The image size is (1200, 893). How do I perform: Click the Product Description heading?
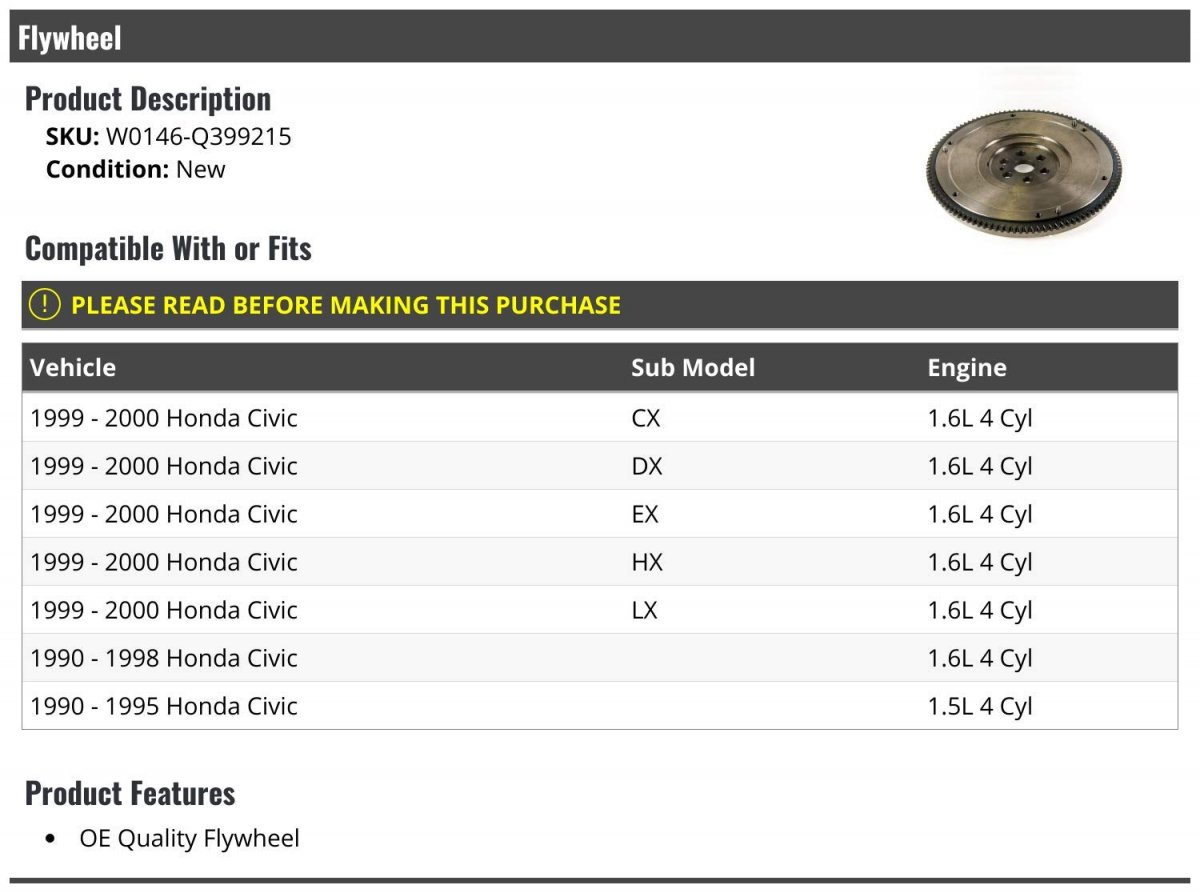point(148,98)
